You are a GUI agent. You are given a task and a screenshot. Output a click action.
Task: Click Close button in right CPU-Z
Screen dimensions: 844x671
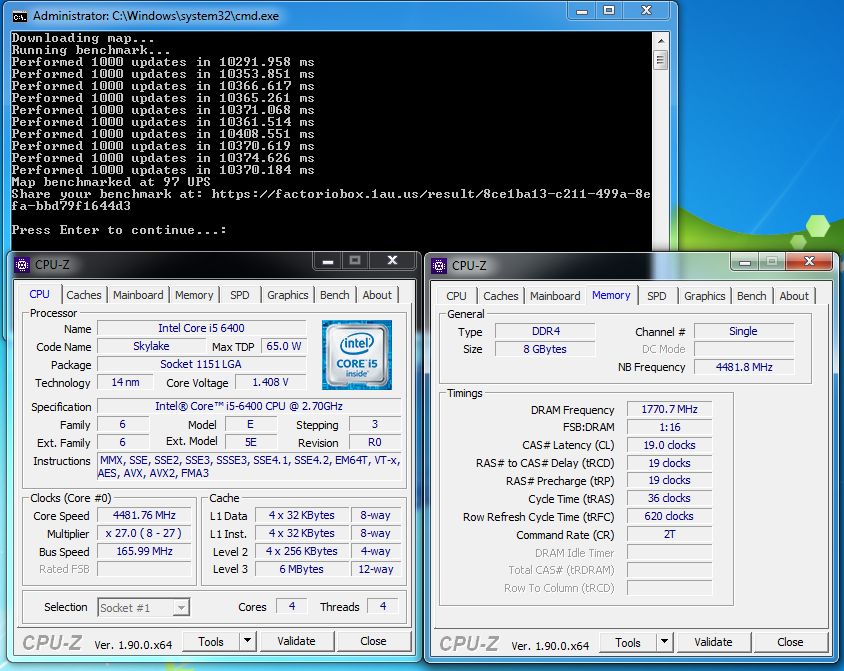click(790, 642)
